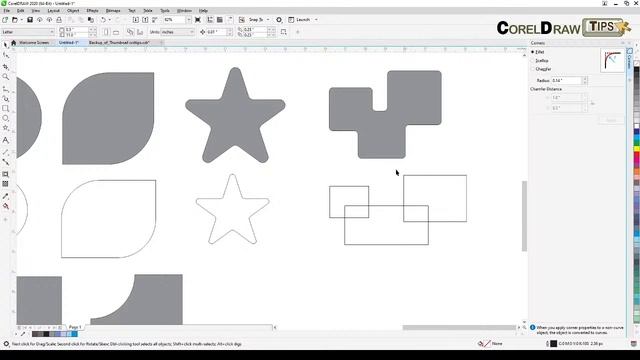This screenshot has height=360, width=640.
Task: Select the Fillet radio button
Action: 533,52
